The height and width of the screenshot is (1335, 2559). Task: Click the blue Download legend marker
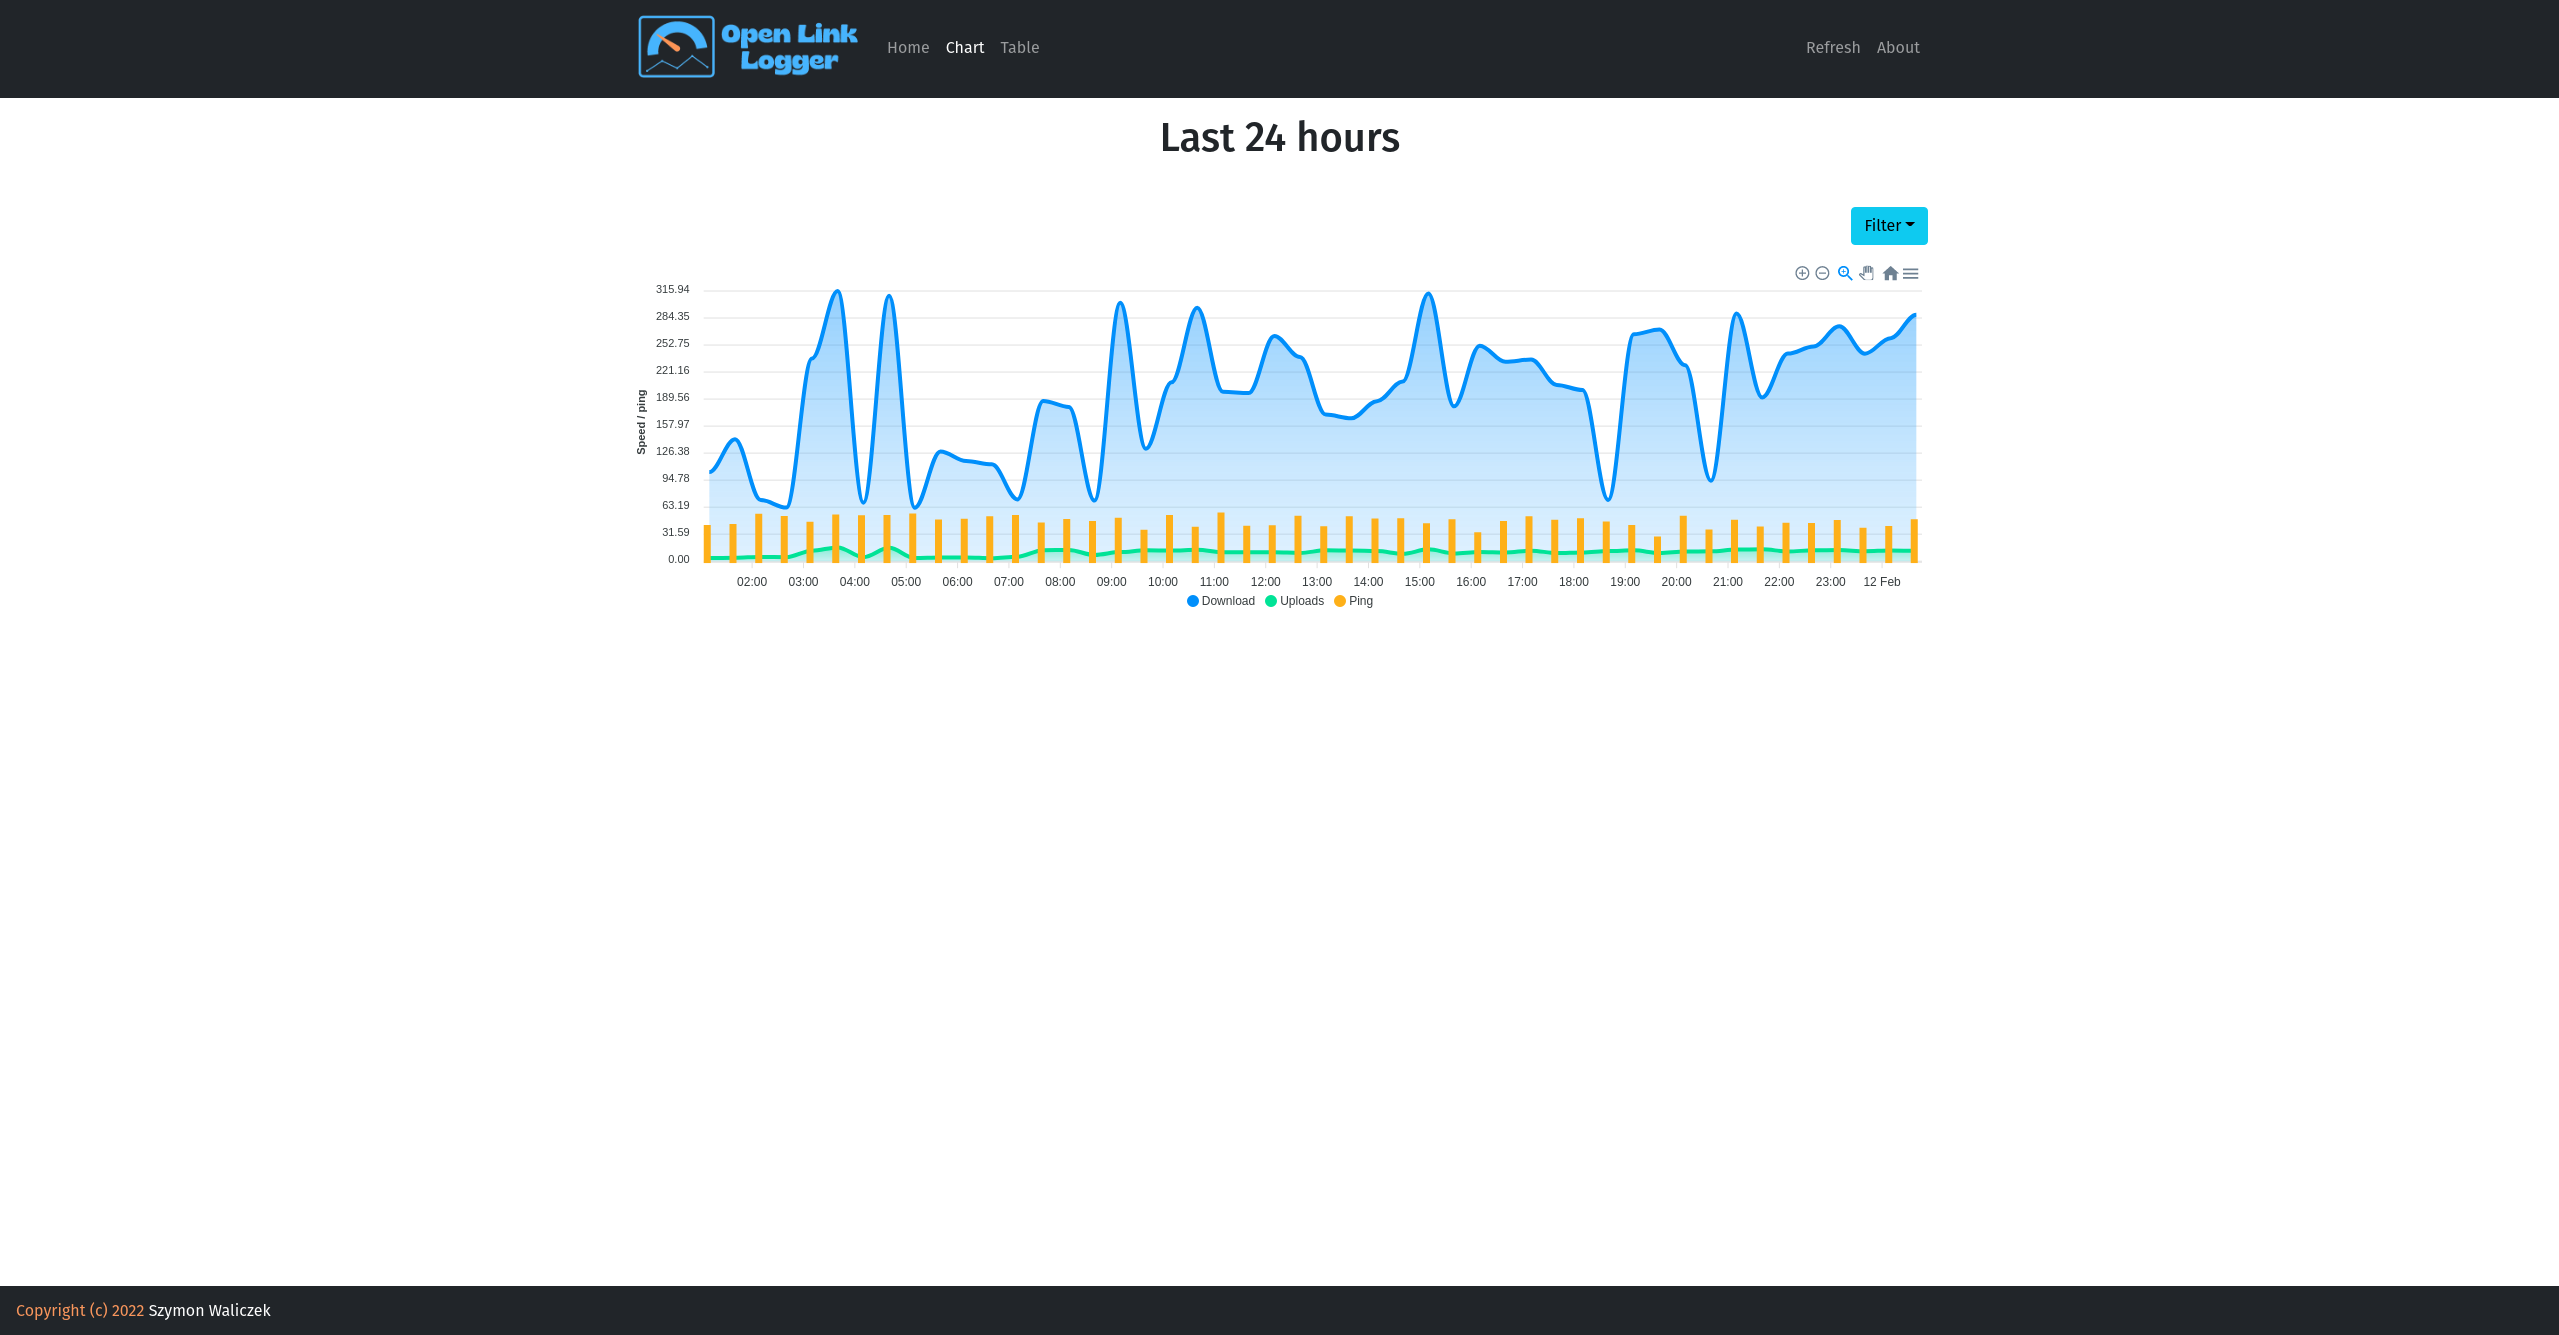pos(1193,601)
